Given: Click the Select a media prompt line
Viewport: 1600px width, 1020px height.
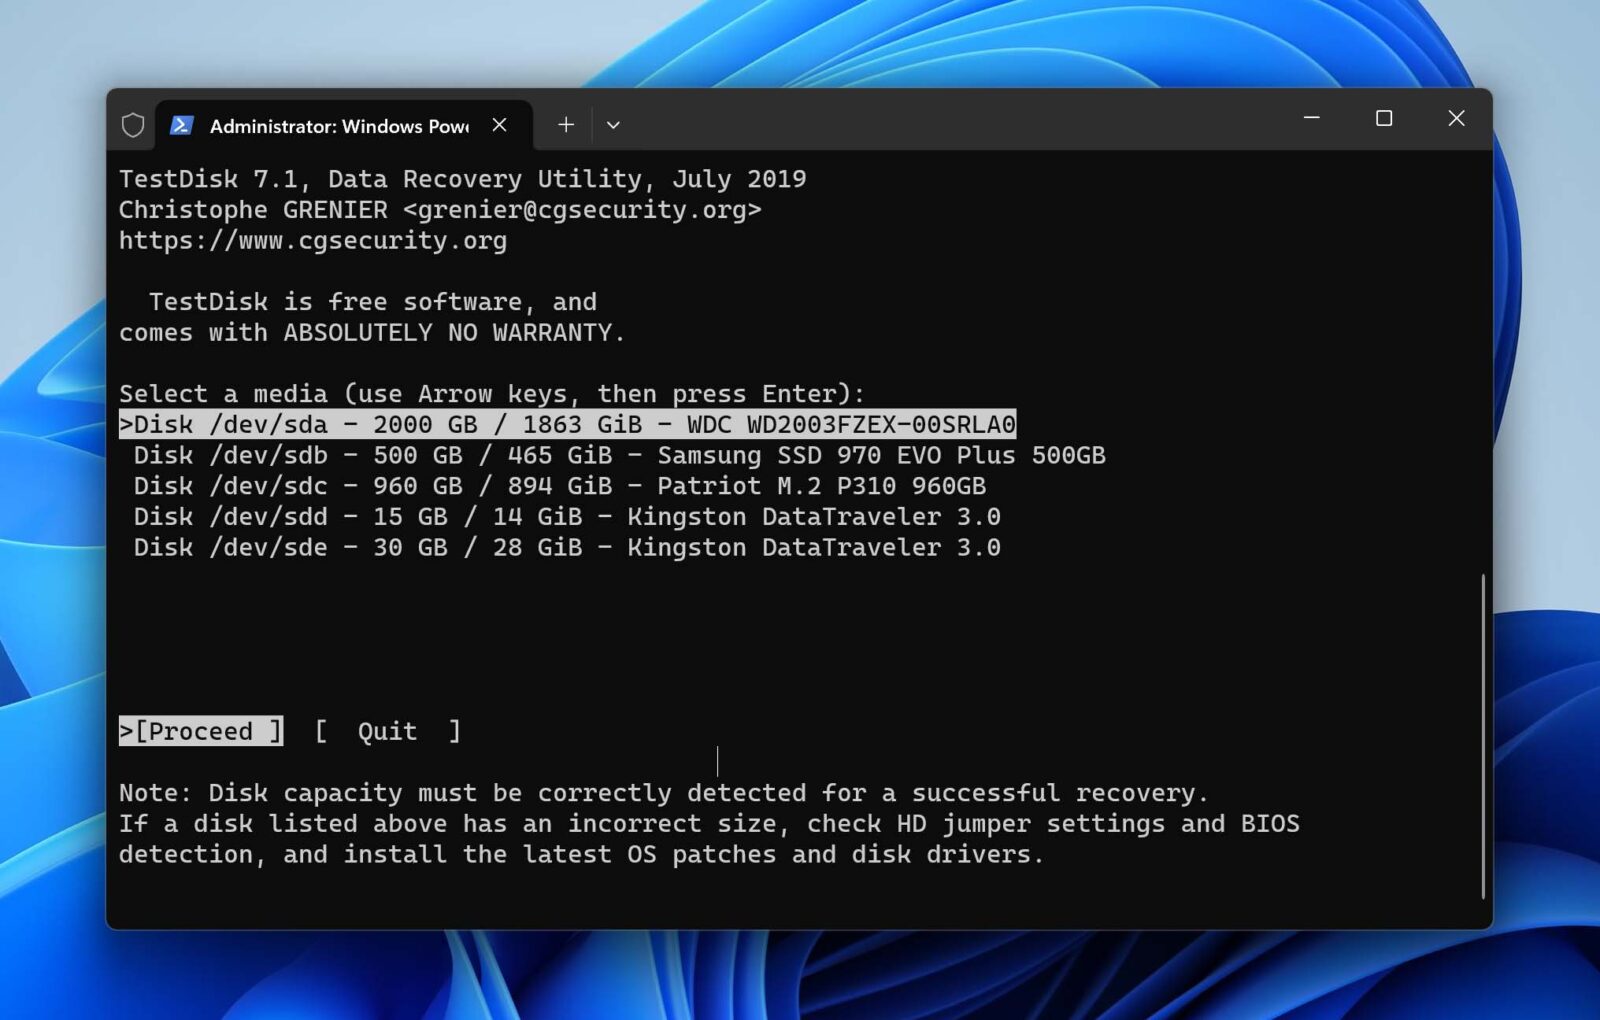Looking at the screenshot, I should [492, 393].
